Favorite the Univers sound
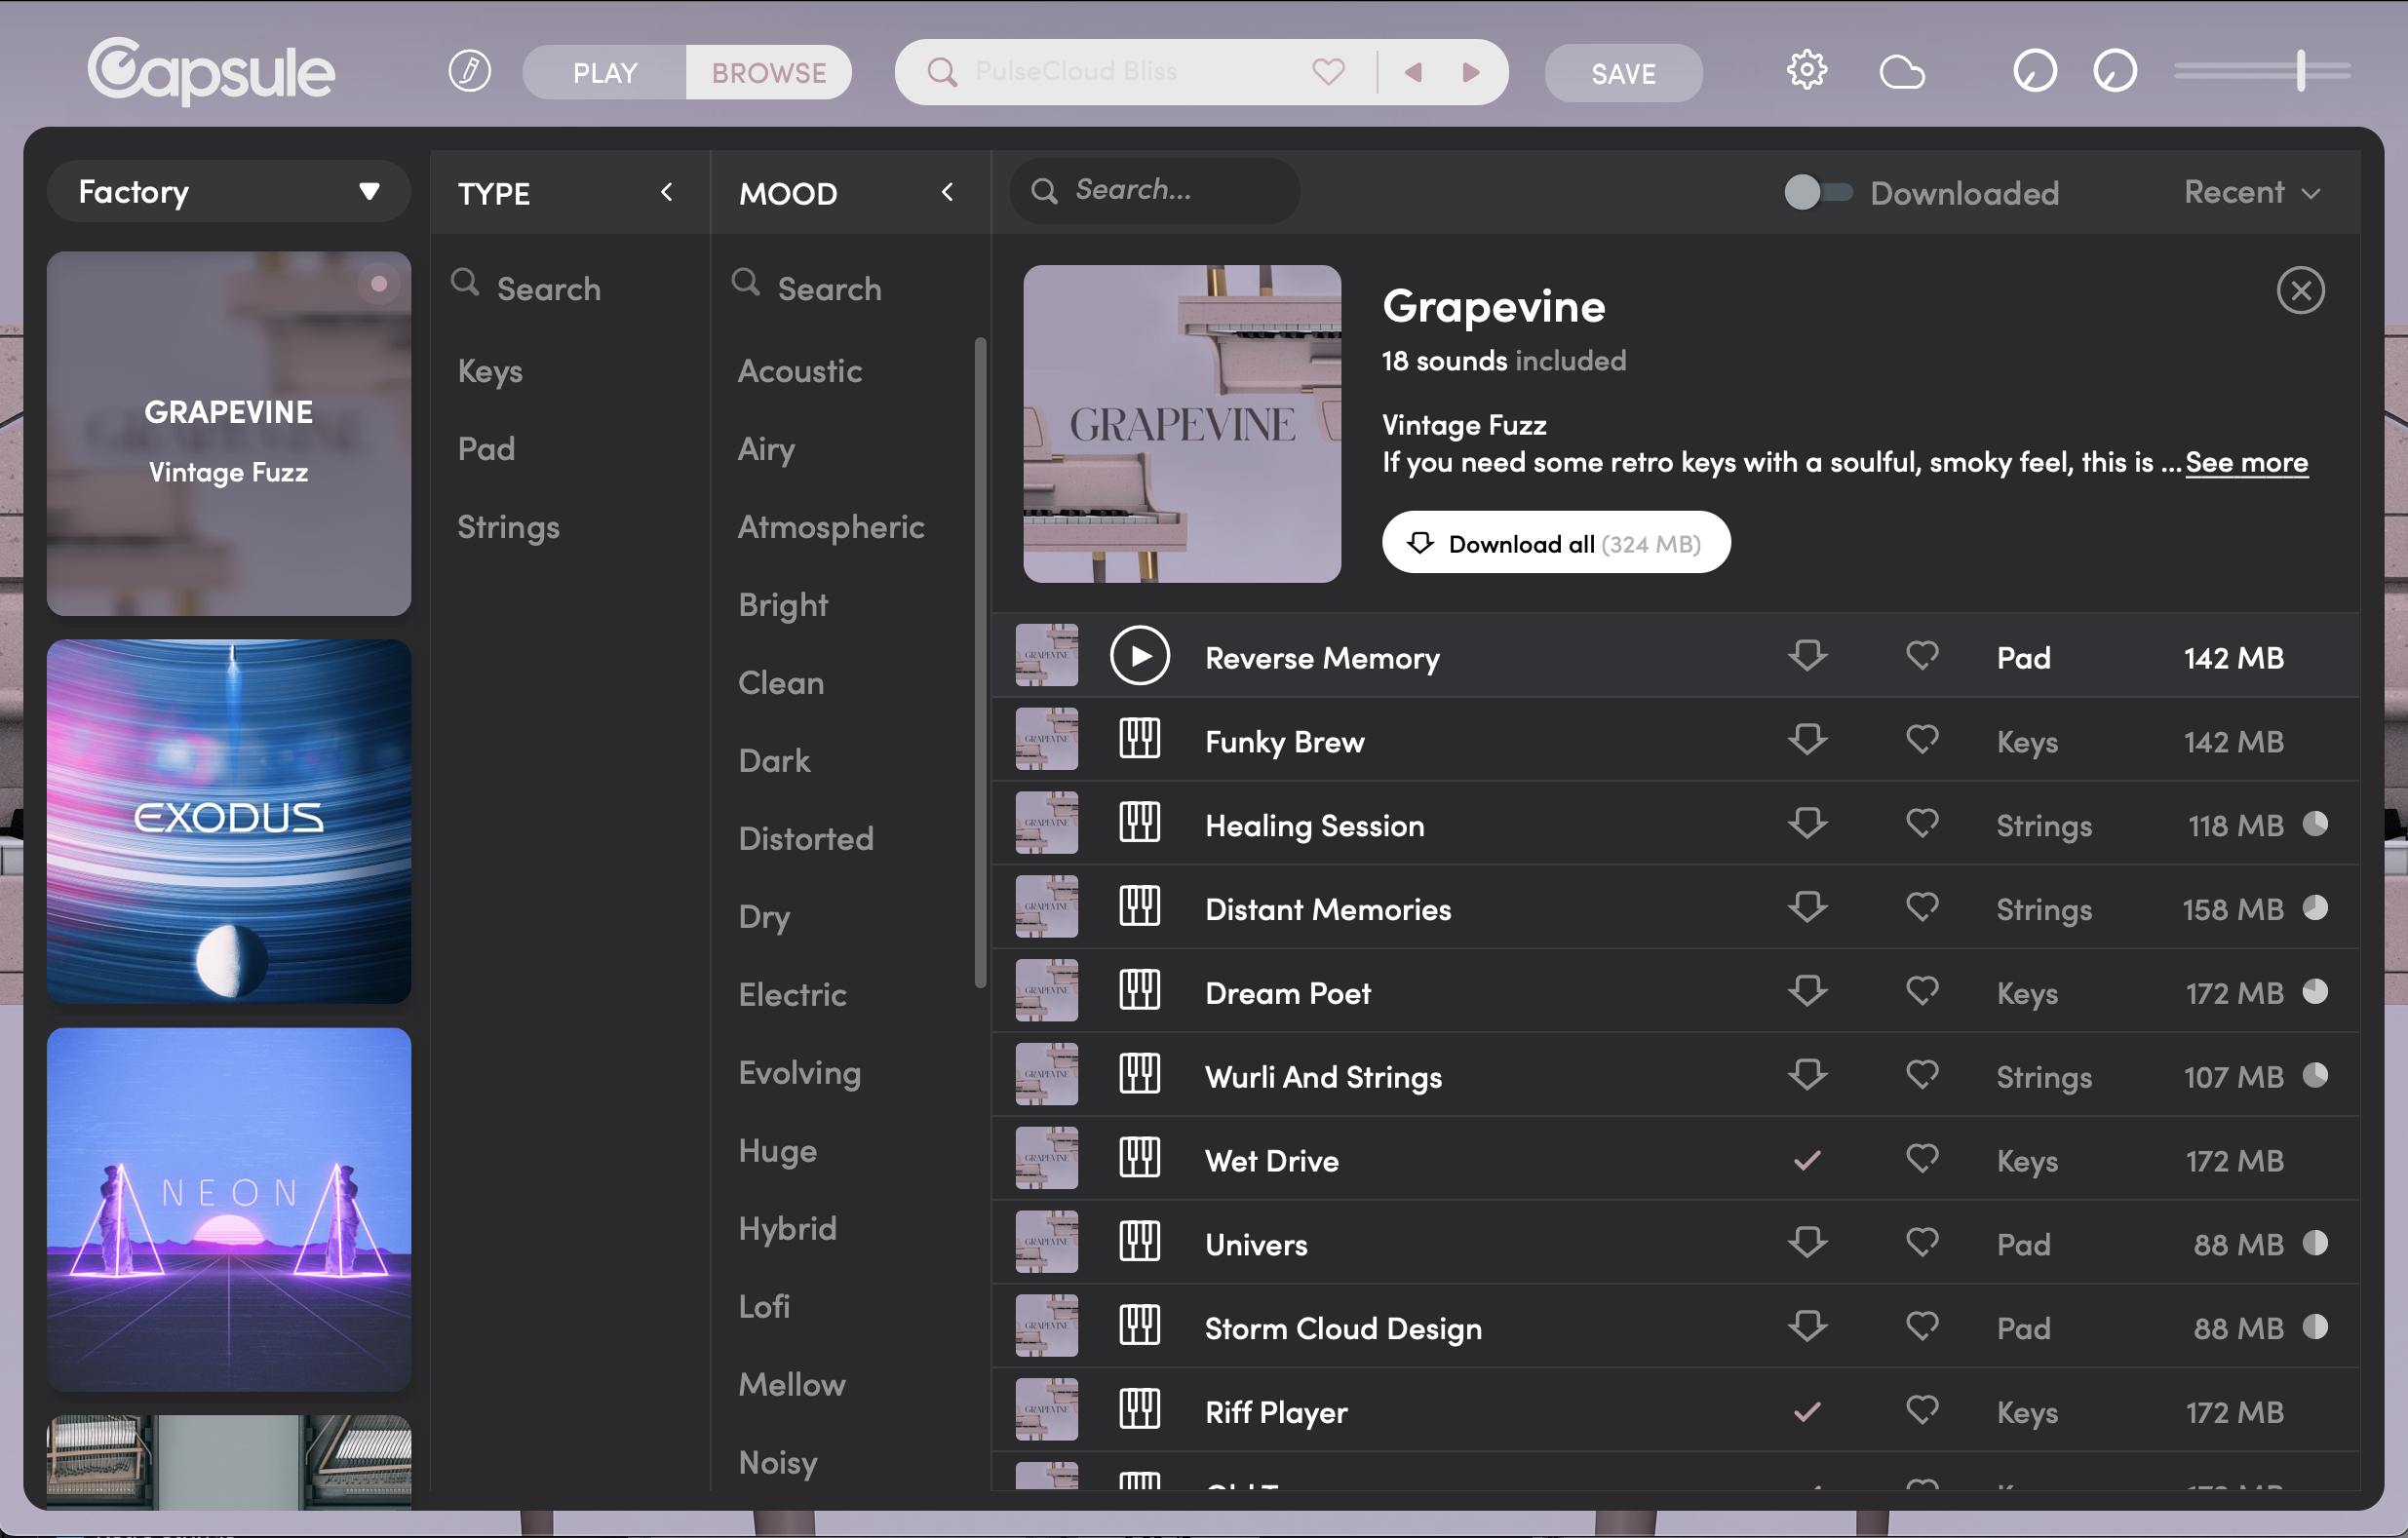 click(1921, 1243)
